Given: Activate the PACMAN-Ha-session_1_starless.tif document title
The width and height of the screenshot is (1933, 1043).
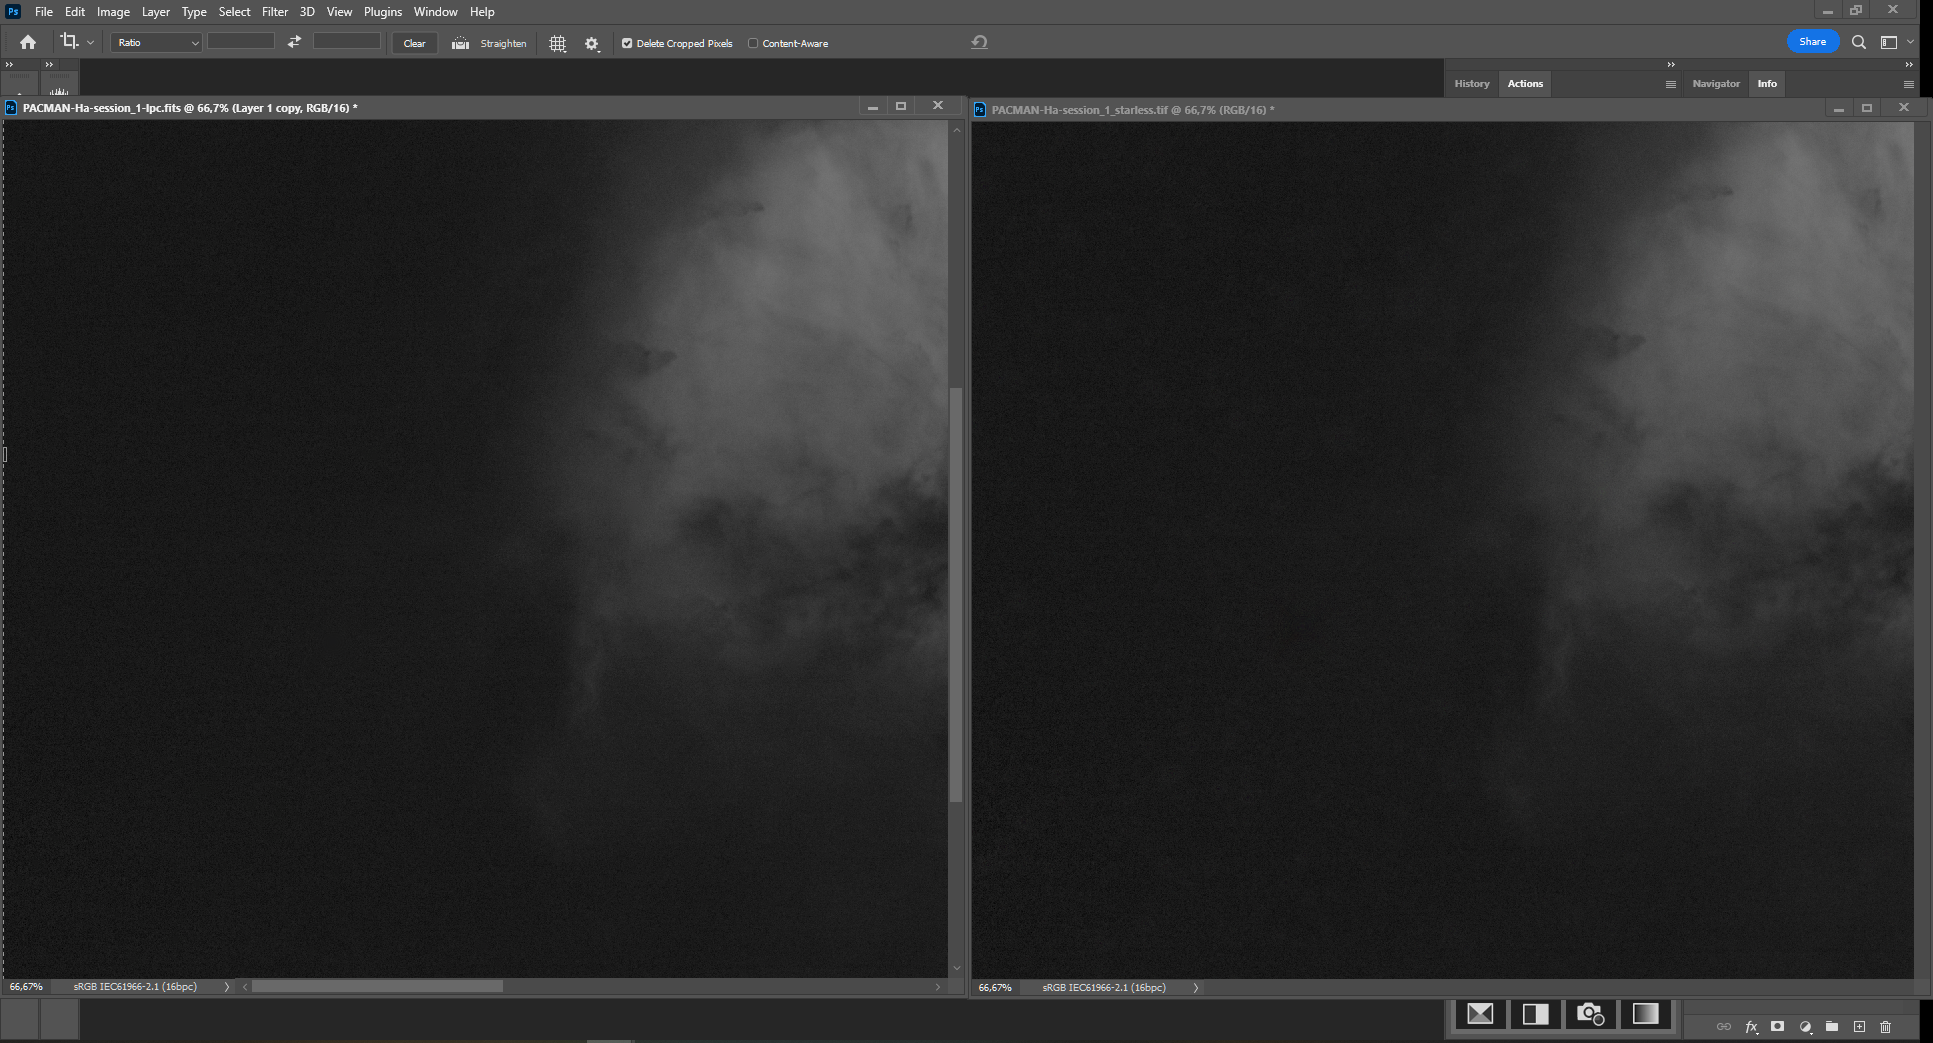Looking at the screenshot, I should 1132,109.
